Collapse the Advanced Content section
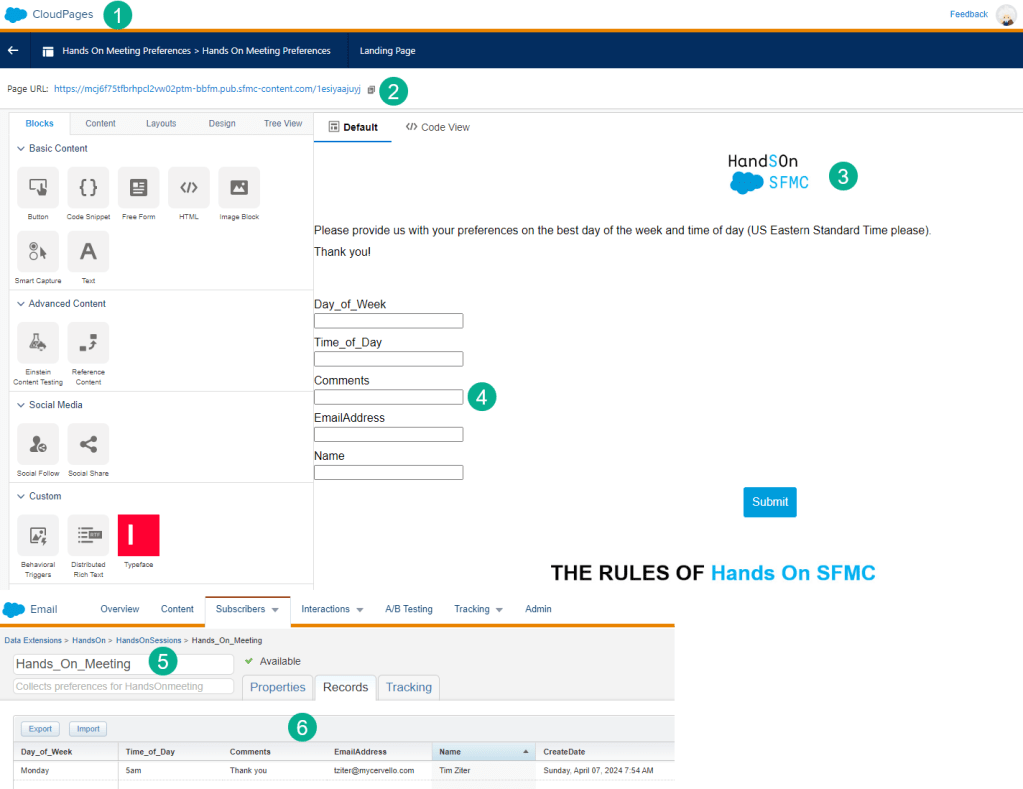1023x789 pixels. click(21, 304)
